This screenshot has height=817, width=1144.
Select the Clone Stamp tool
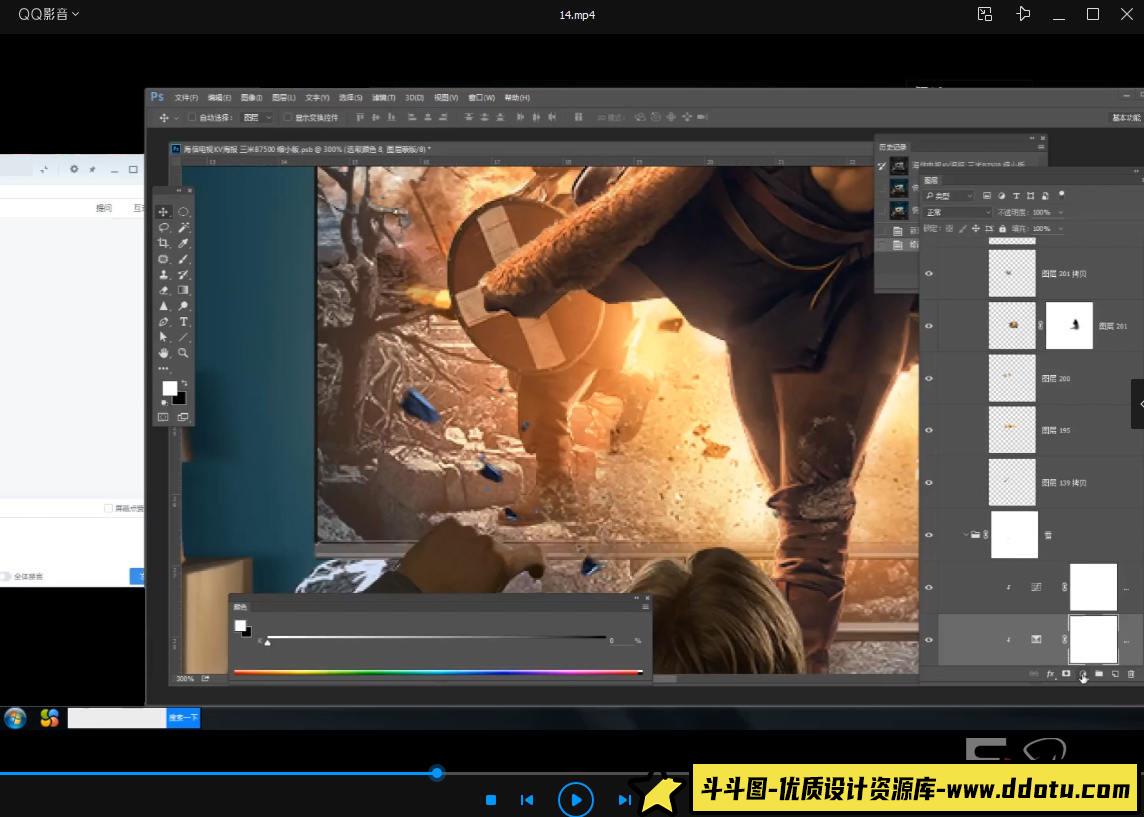tap(163, 274)
